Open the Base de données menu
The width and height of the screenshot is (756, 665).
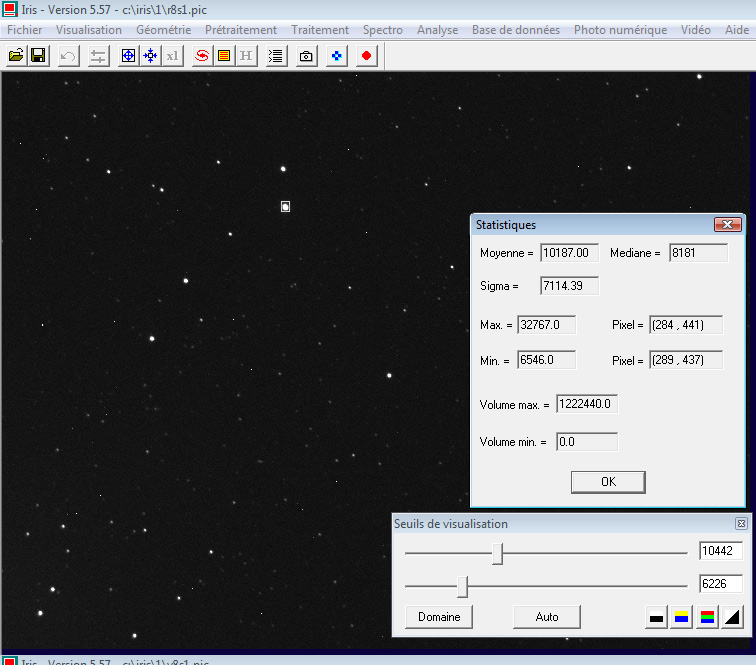(x=516, y=30)
